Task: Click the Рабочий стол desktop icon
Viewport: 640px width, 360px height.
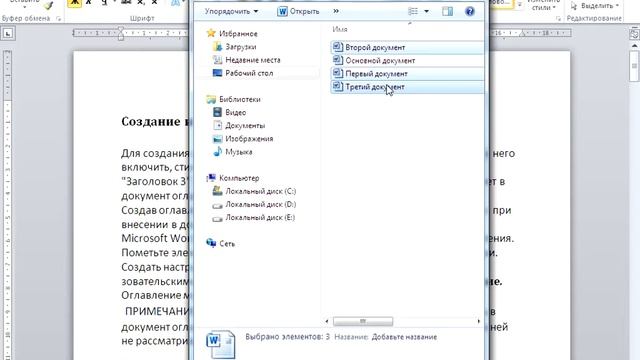Action: tap(218, 73)
